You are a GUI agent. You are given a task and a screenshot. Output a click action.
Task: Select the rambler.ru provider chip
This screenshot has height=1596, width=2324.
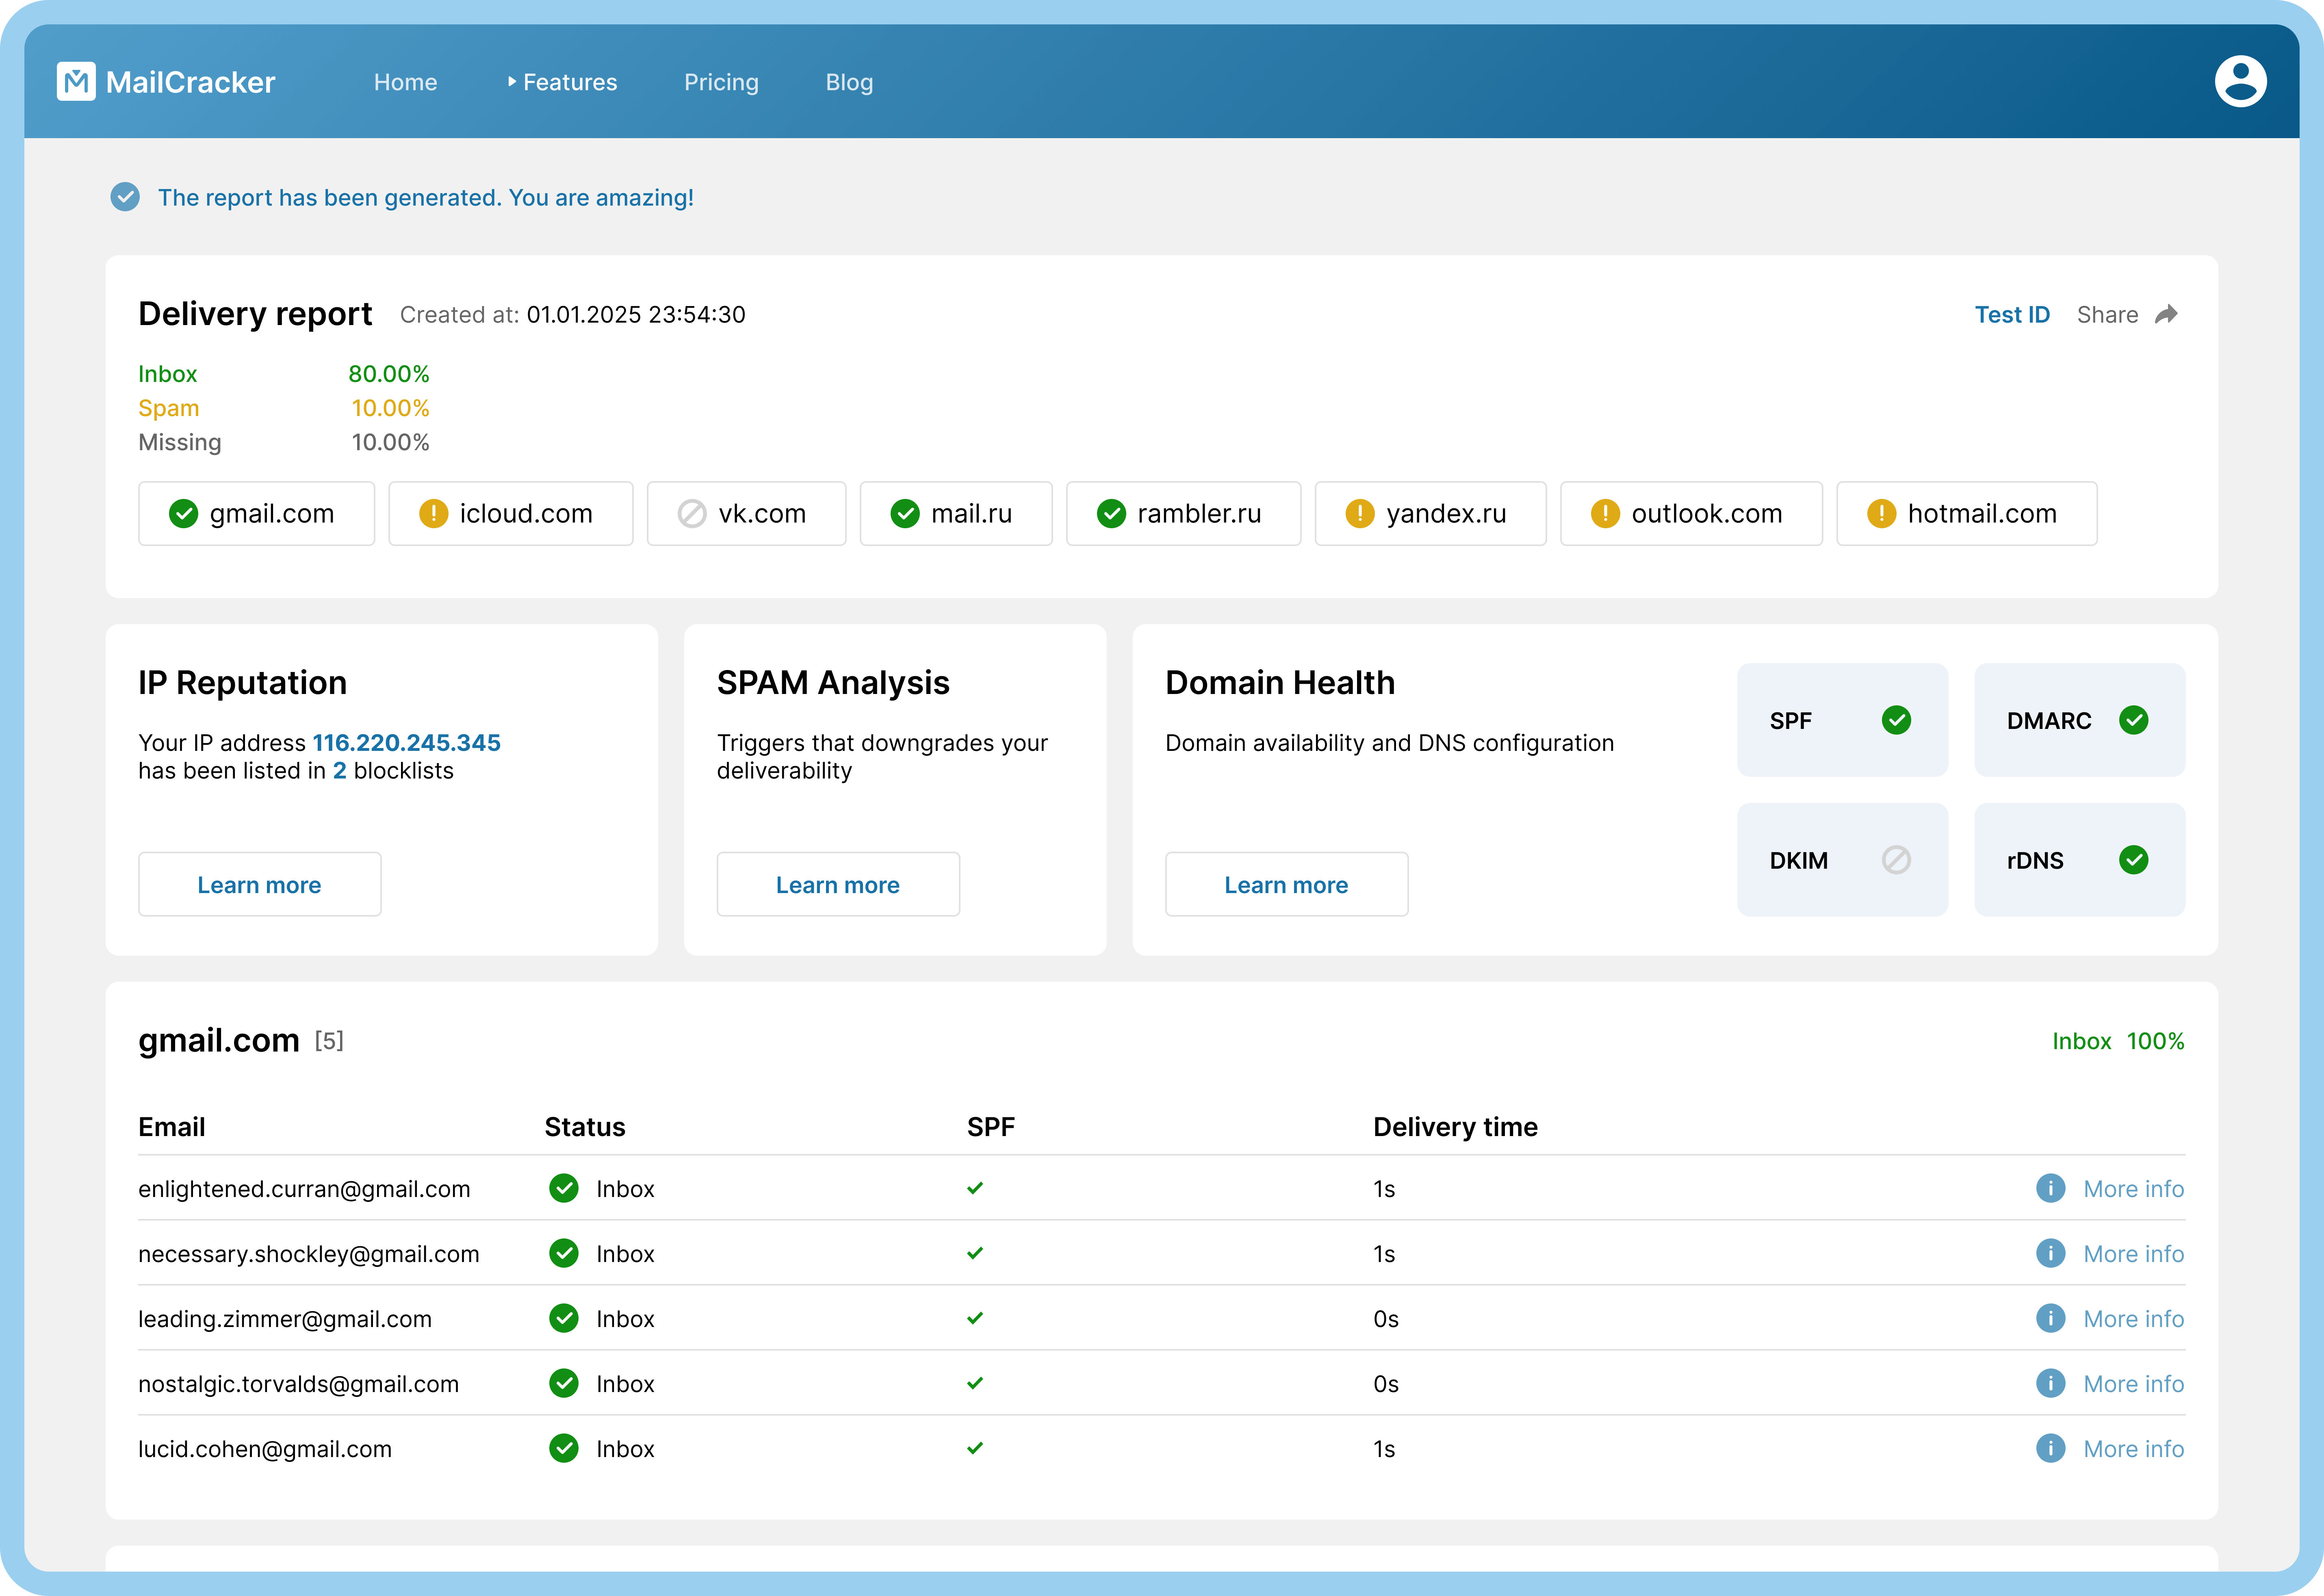point(1183,514)
